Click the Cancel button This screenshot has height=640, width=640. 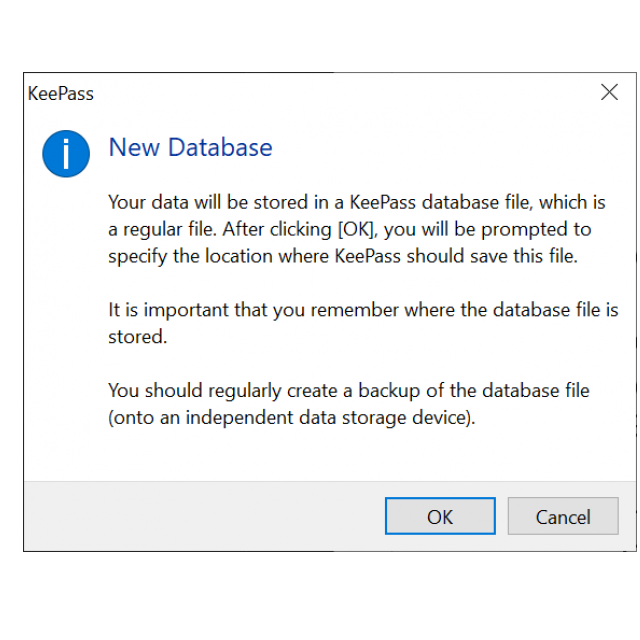click(563, 516)
